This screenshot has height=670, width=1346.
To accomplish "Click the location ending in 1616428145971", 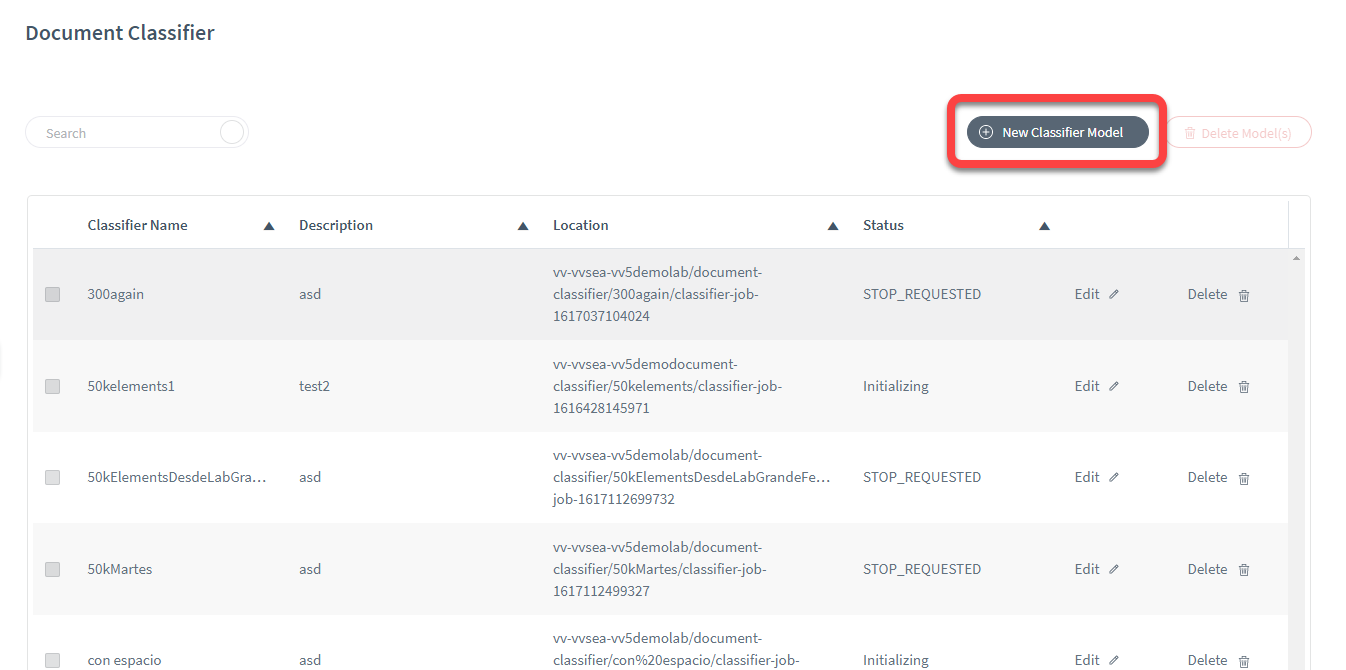I will tap(667, 386).
